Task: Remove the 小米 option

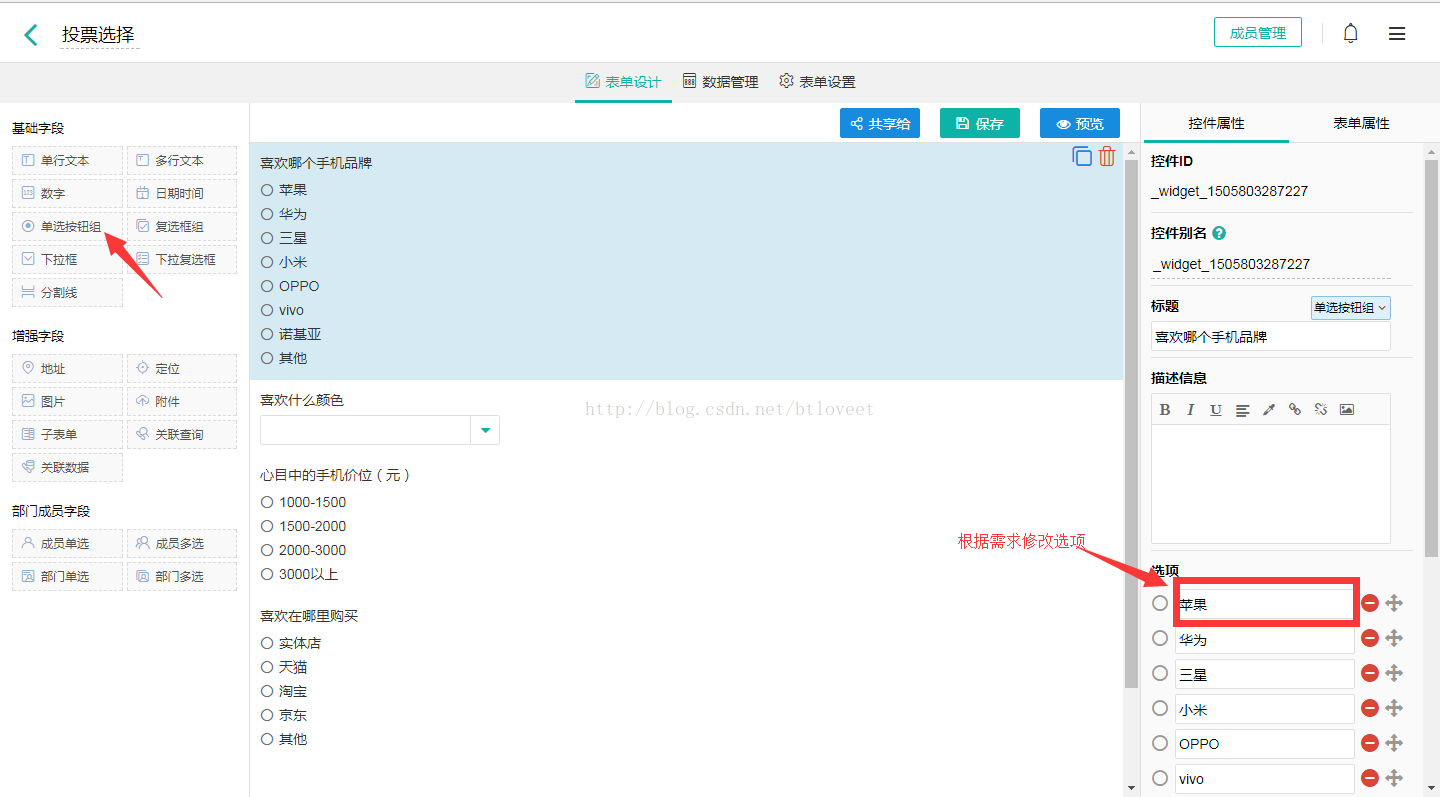Action: coord(1370,708)
